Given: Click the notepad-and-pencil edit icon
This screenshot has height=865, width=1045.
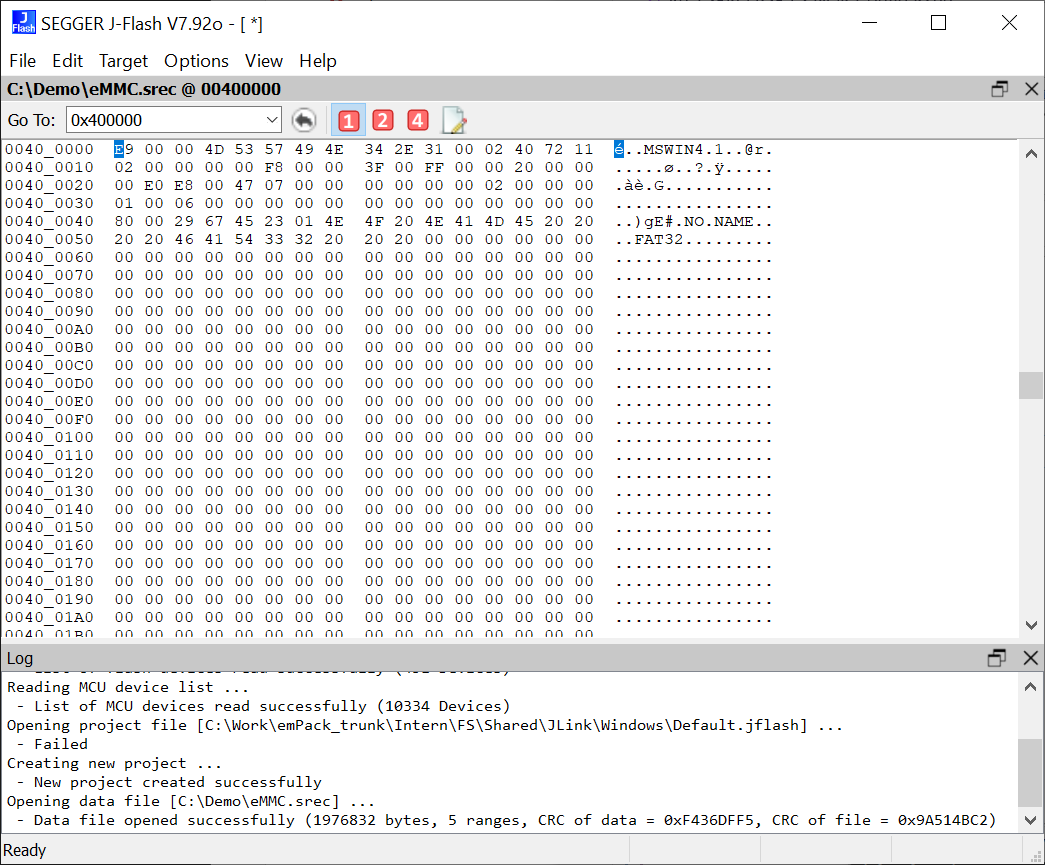Looking at the screenshot, I should [454, 121].
